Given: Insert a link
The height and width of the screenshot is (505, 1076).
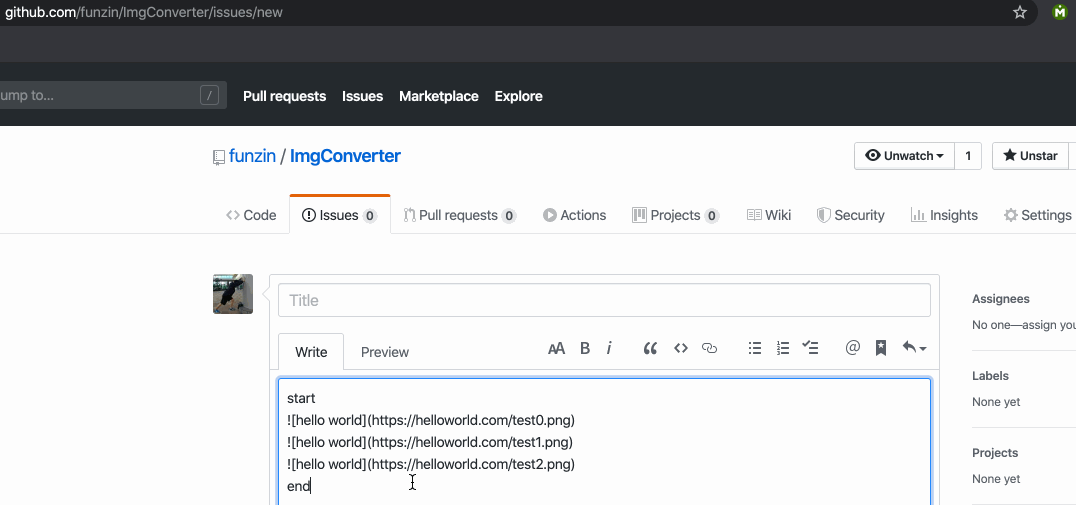Looking at the screenshot, I should coord(710,349).
